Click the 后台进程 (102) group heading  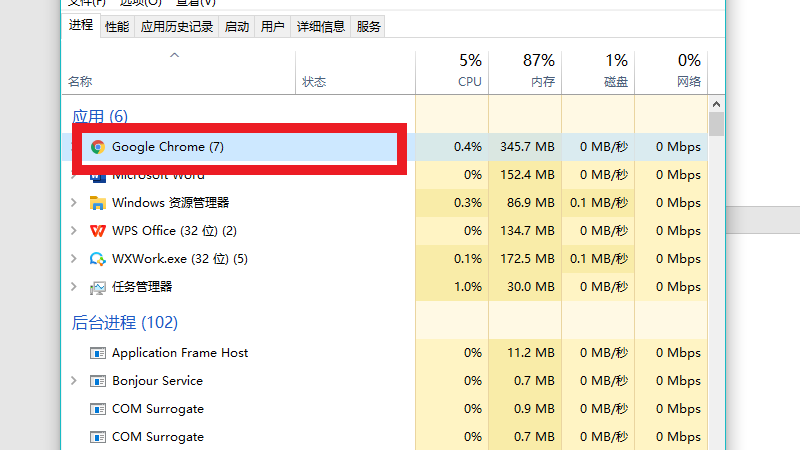pos(125,323)
